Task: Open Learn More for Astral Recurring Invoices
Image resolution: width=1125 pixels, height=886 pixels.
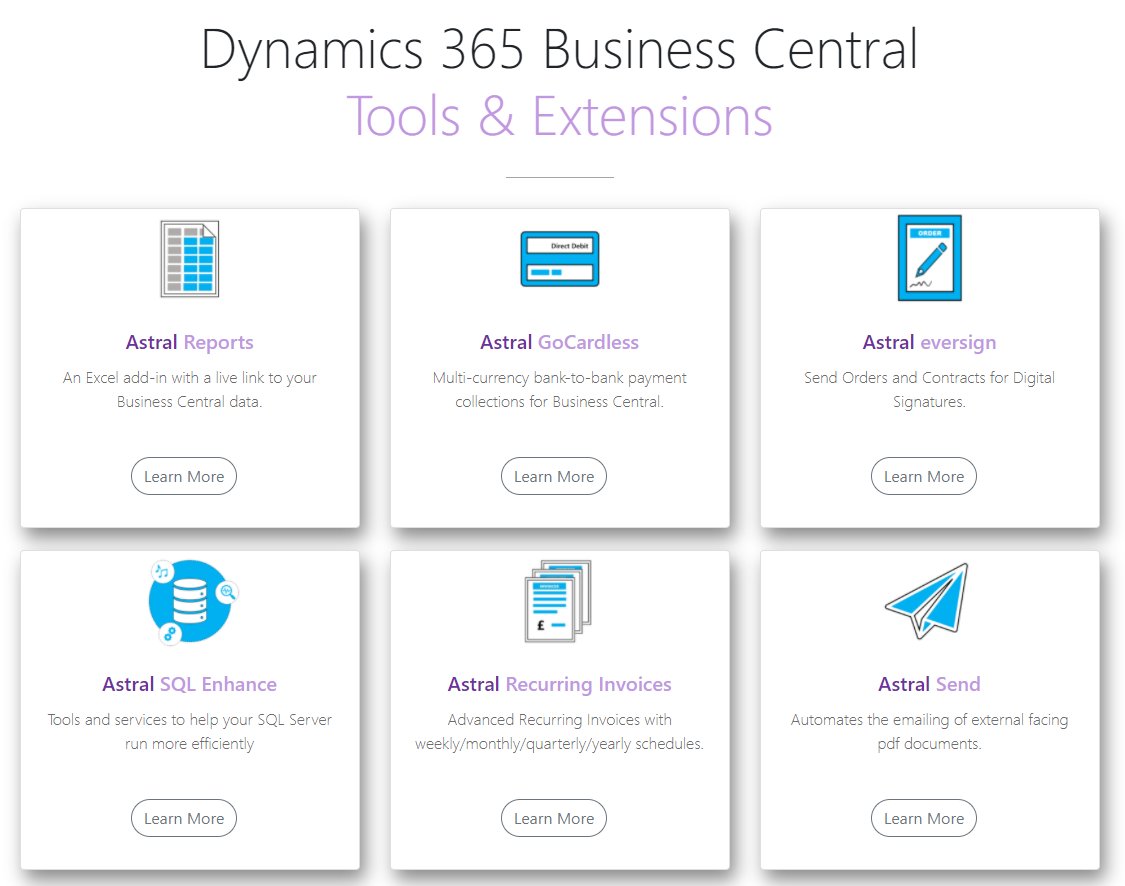Action: coord(554,819)
